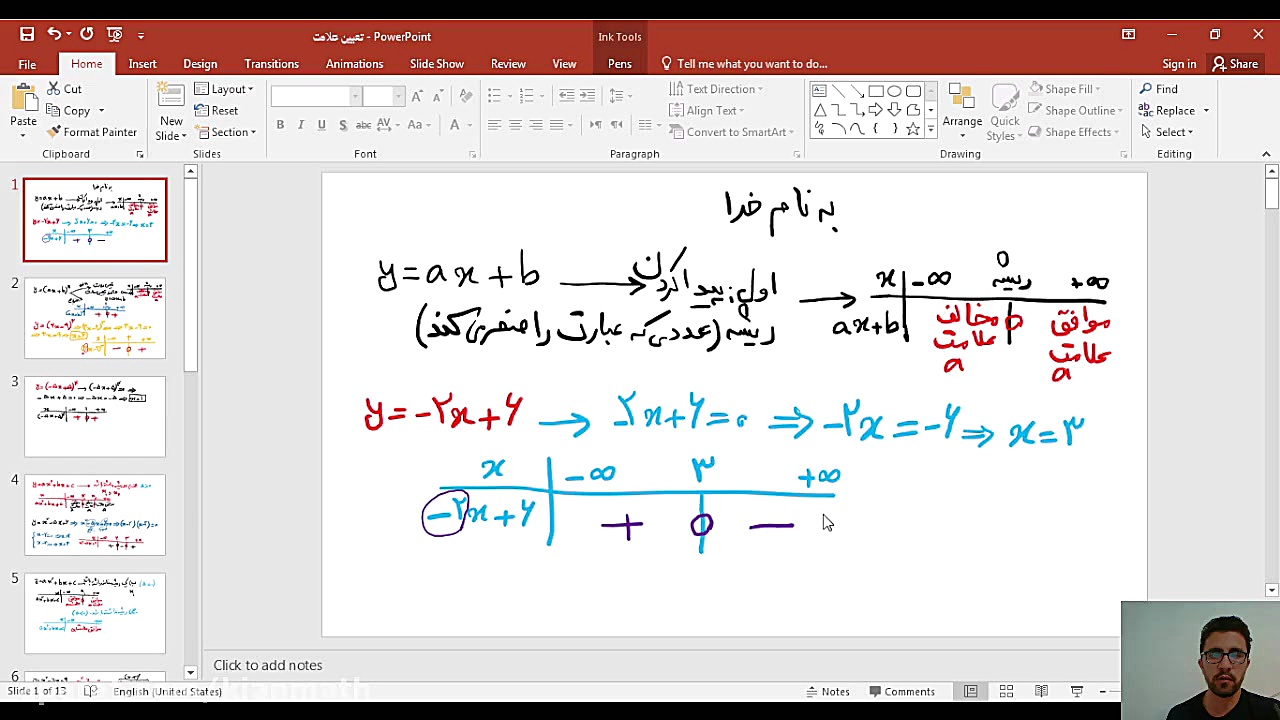Open the Align Text dropdown
The image size is (1280, 720).
point(706,111)
